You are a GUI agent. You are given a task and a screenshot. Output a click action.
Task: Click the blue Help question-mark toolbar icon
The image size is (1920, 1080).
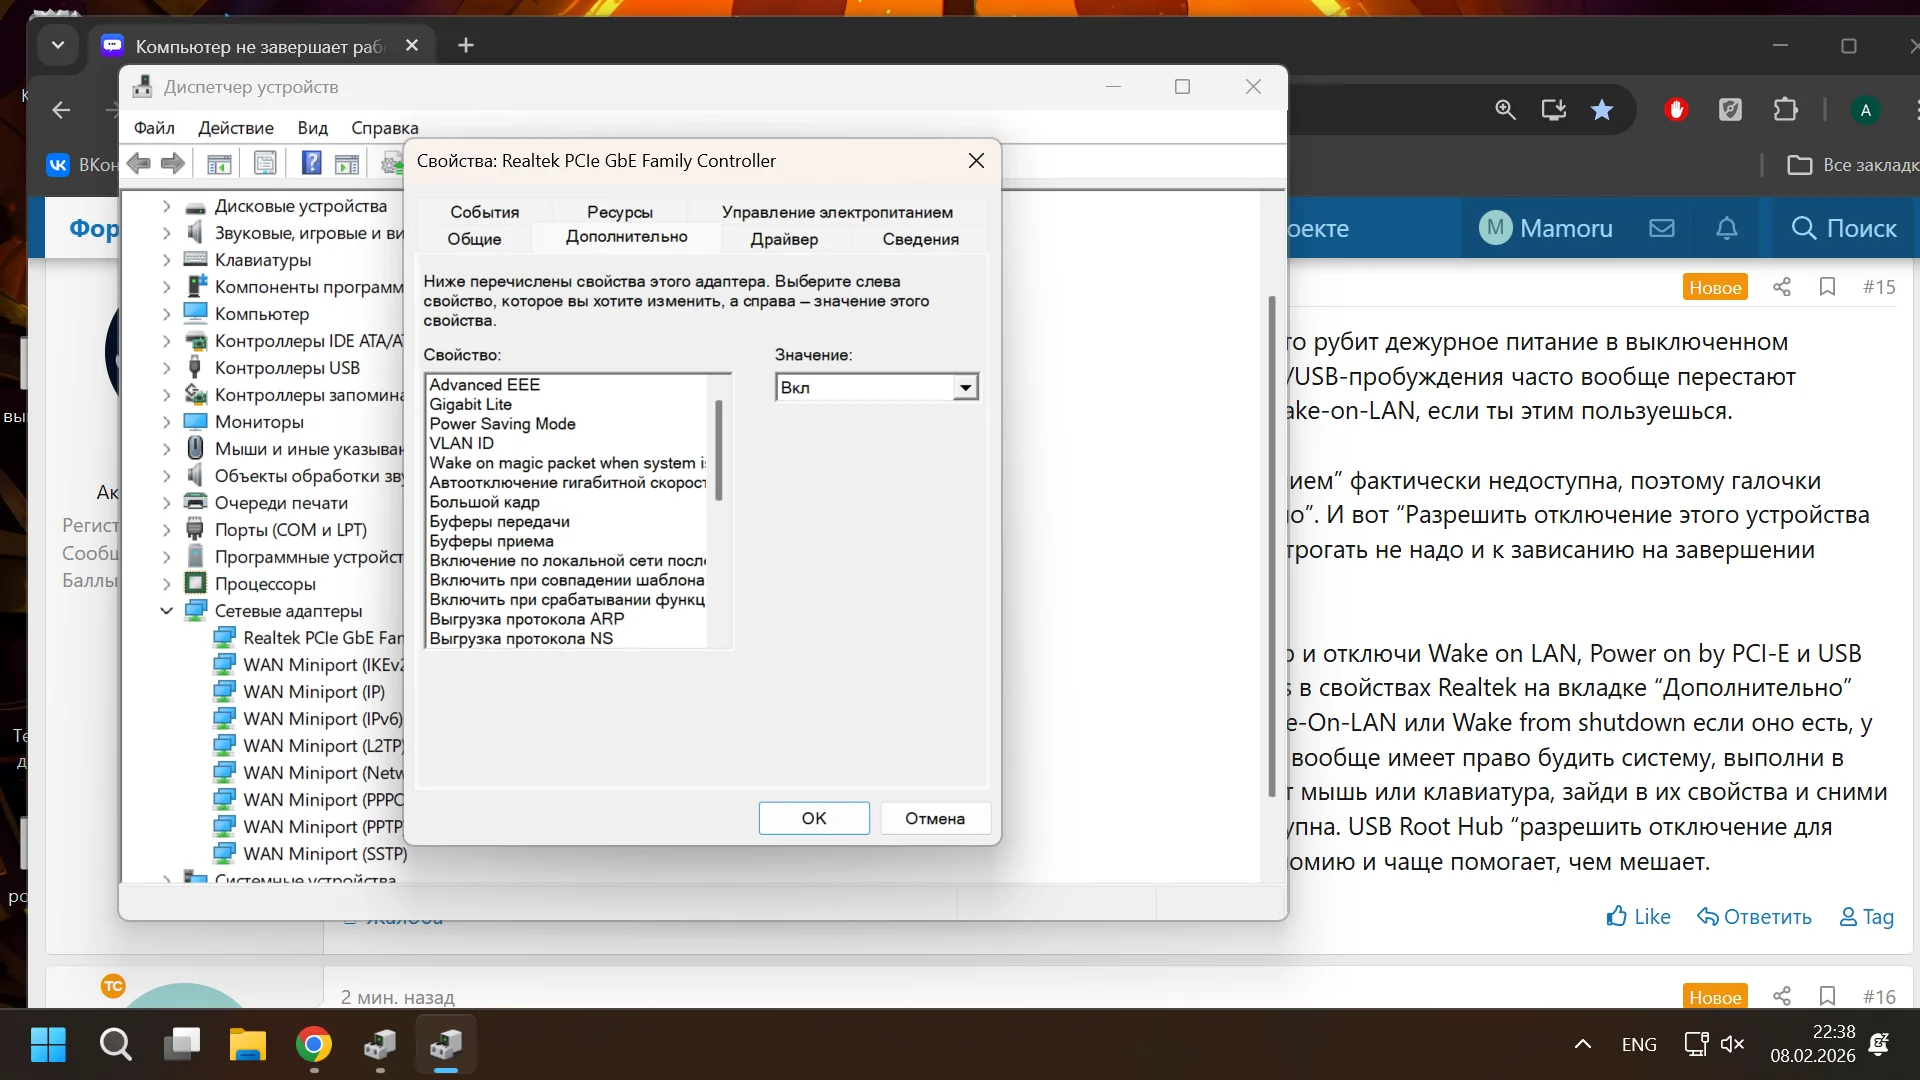(311, 163)
